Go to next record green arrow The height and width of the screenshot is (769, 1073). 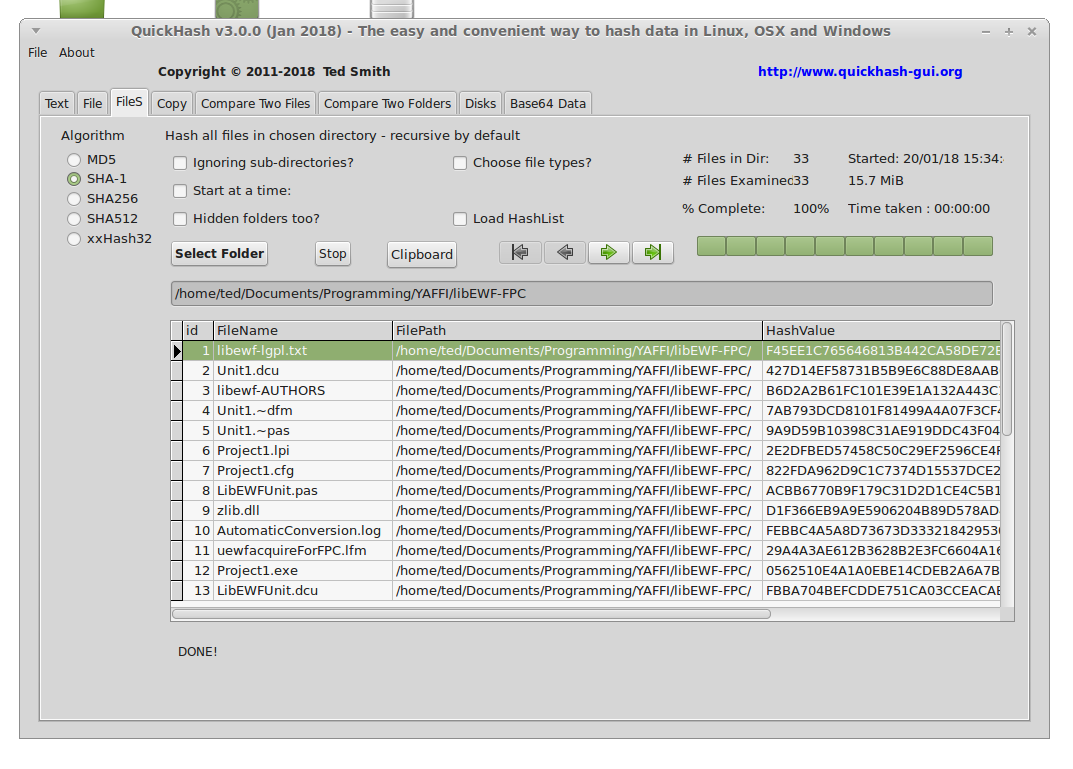tap(609, 253)
